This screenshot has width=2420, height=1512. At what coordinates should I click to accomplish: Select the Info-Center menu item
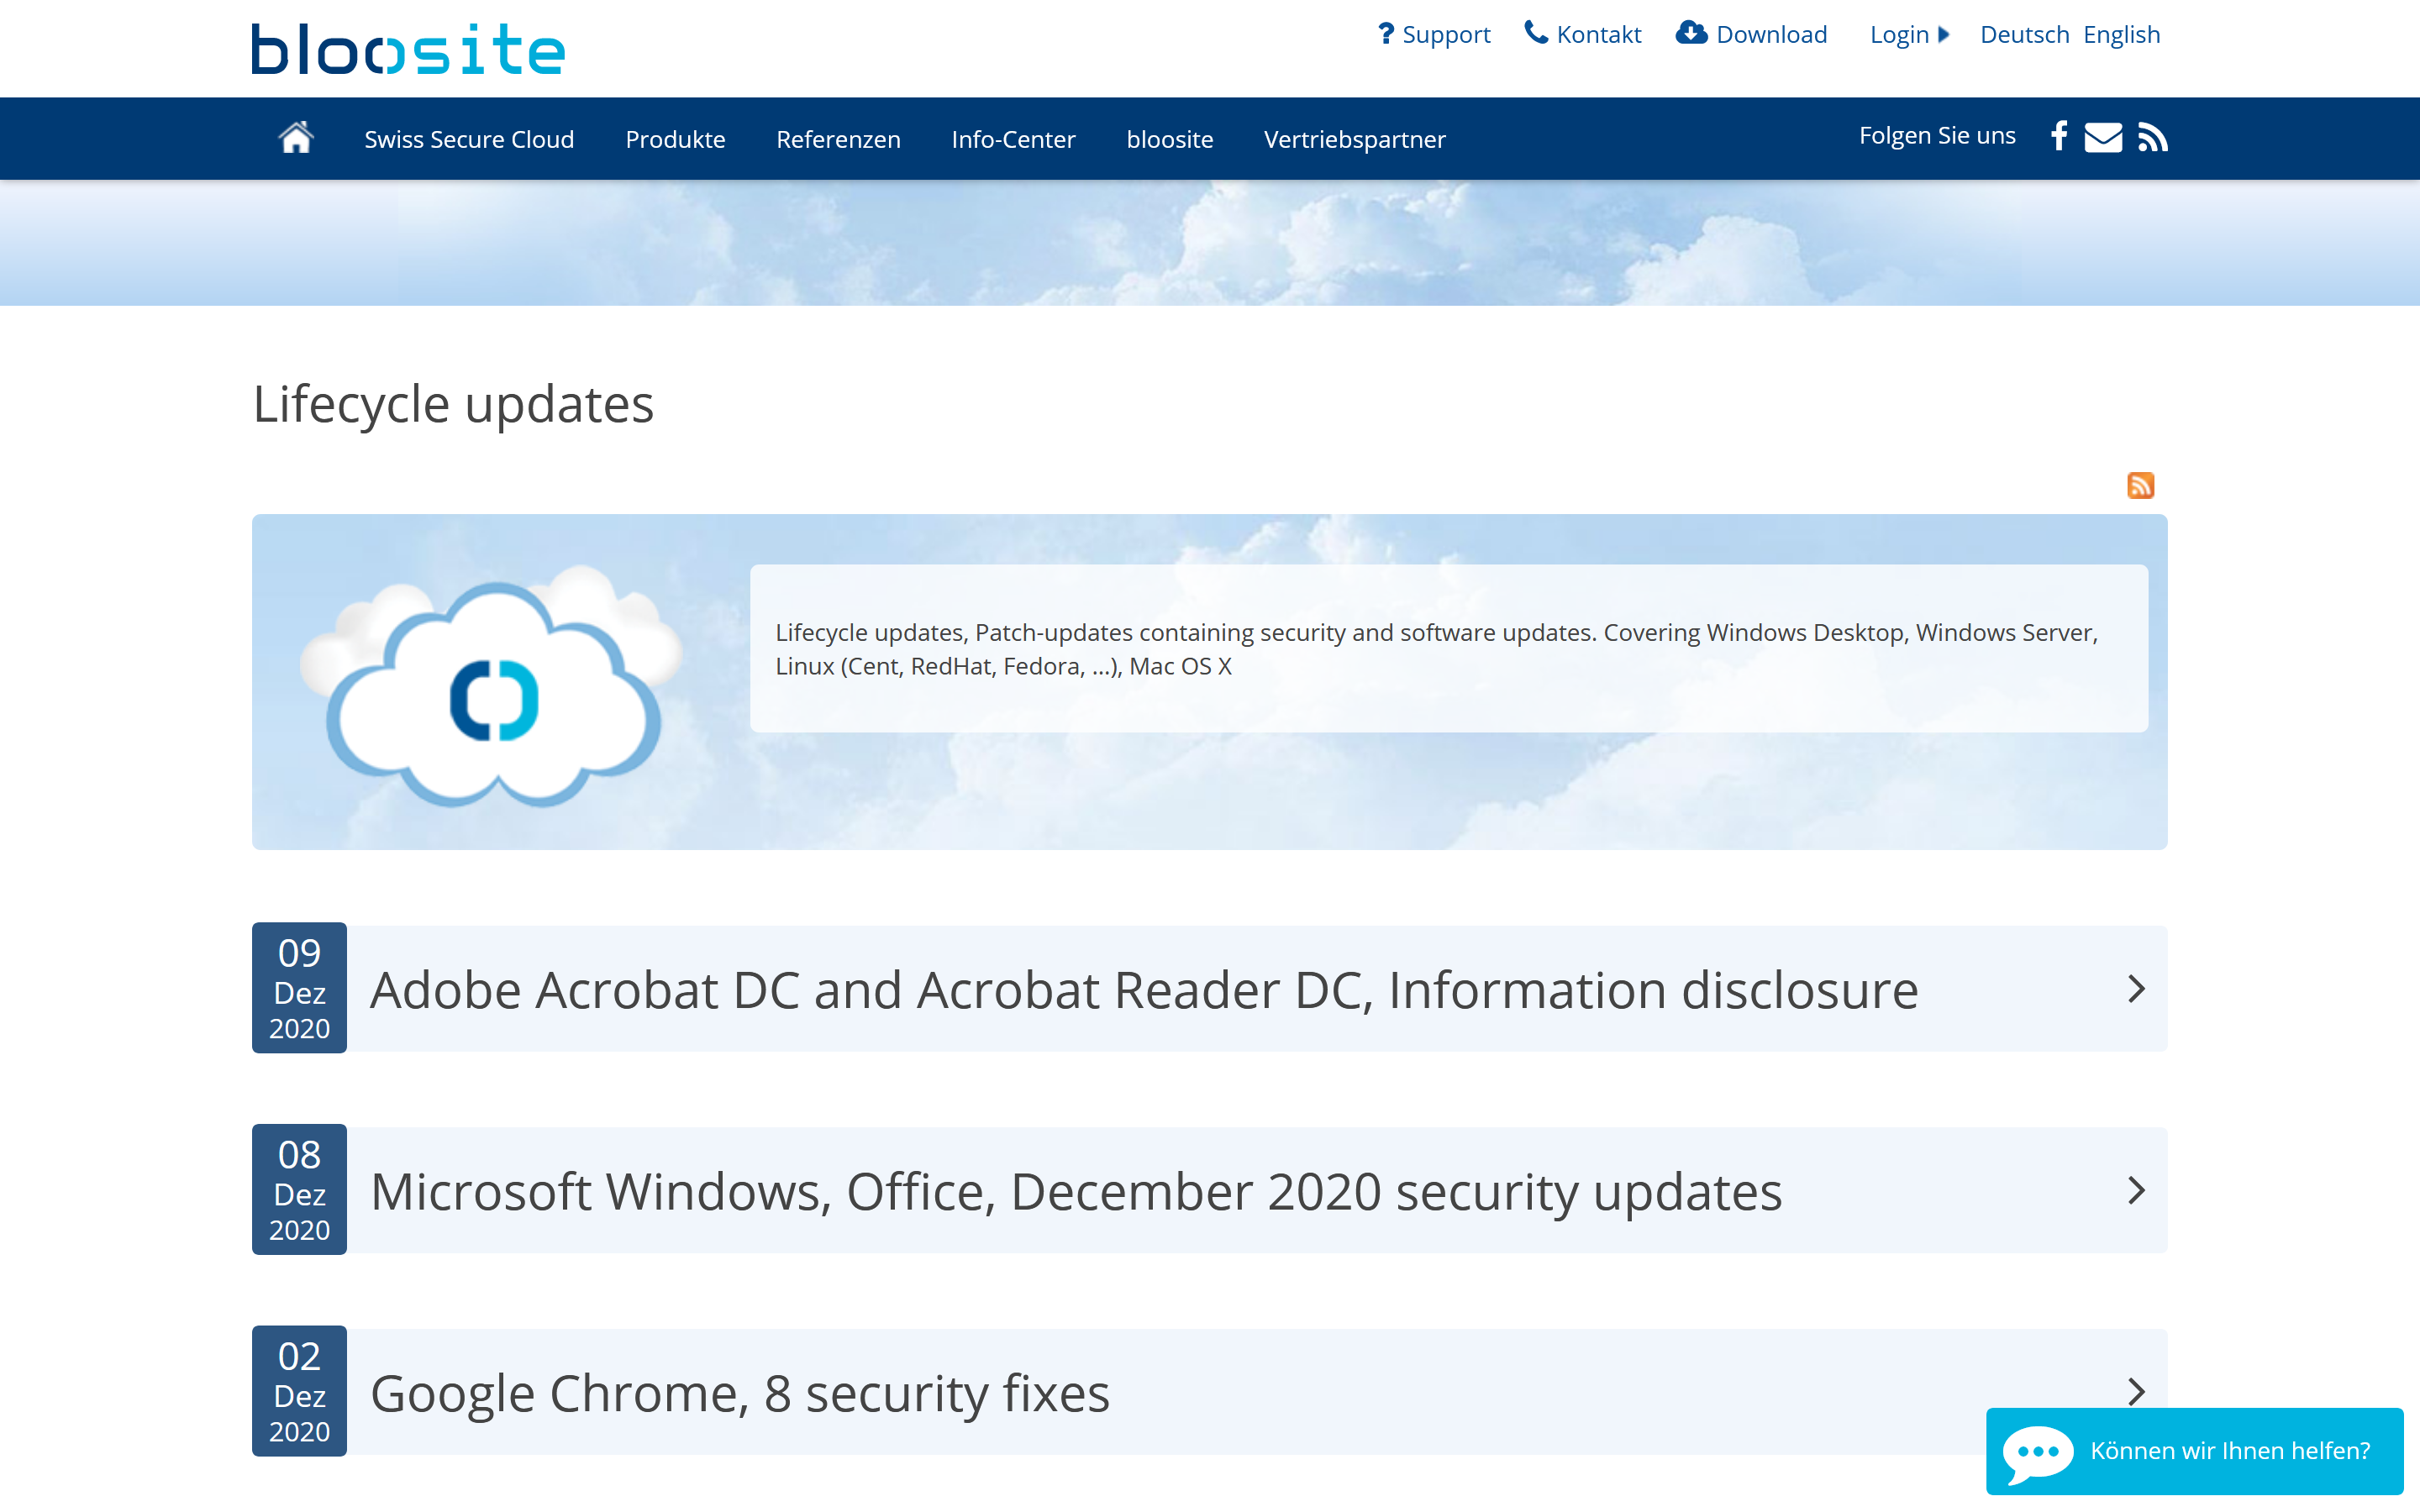coord(1013,139)
